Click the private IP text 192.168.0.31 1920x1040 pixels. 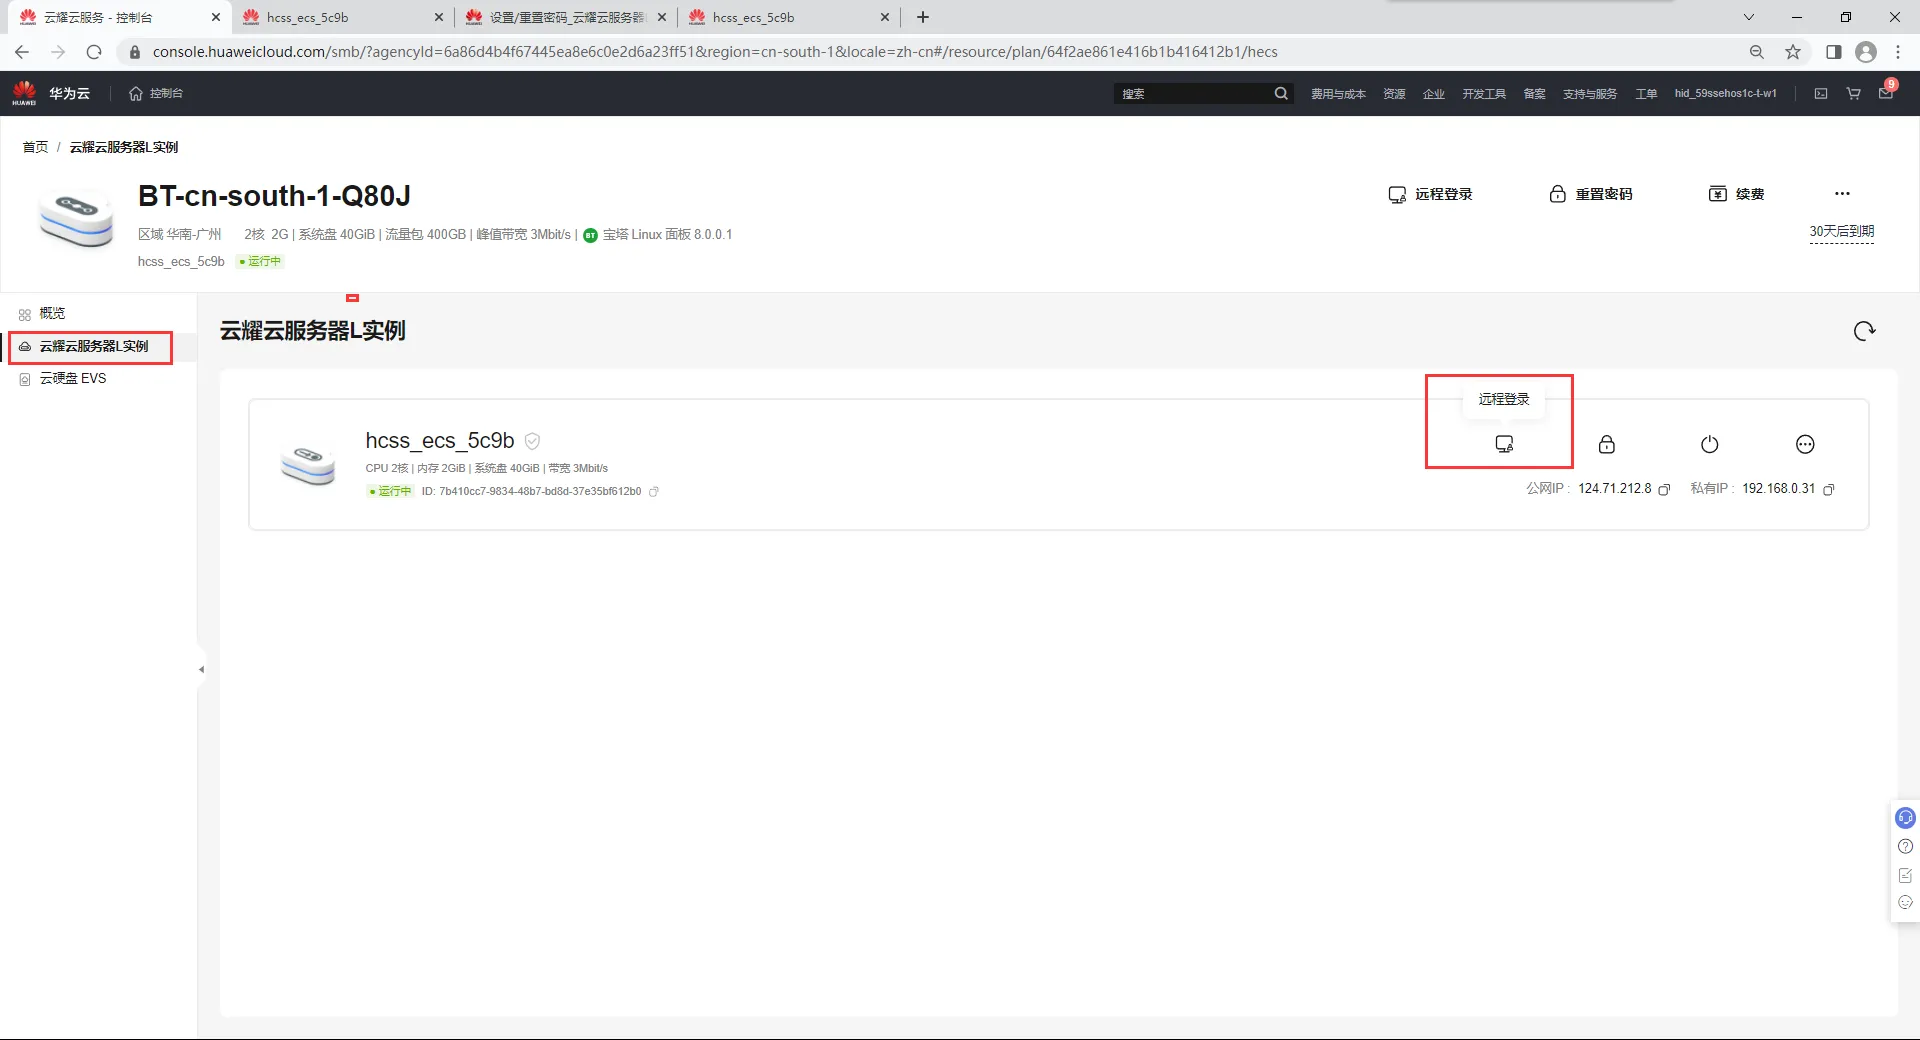coord(1778,489)
